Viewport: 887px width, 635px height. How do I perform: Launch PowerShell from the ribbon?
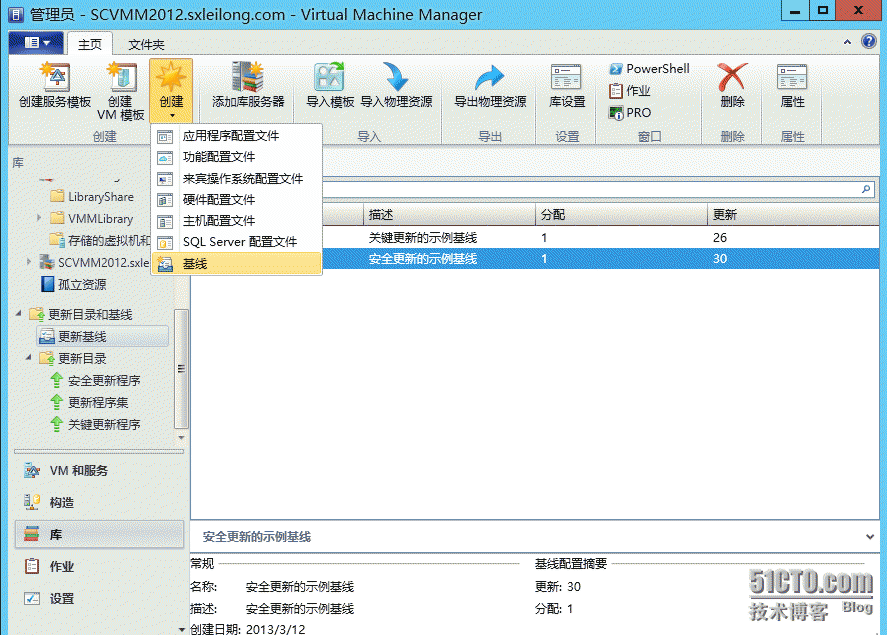pos(649,69)
